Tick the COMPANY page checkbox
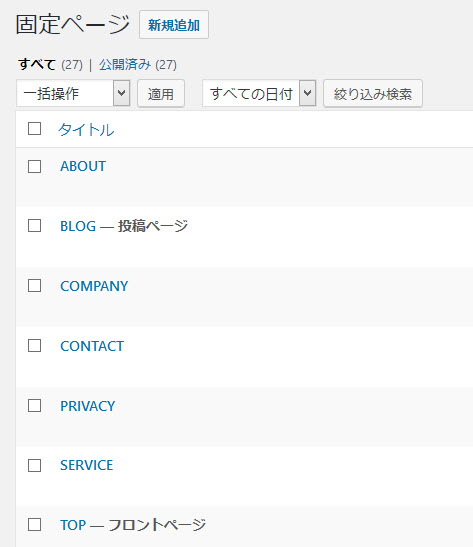Viewport: 473px width, 547px height. [35, 286]
